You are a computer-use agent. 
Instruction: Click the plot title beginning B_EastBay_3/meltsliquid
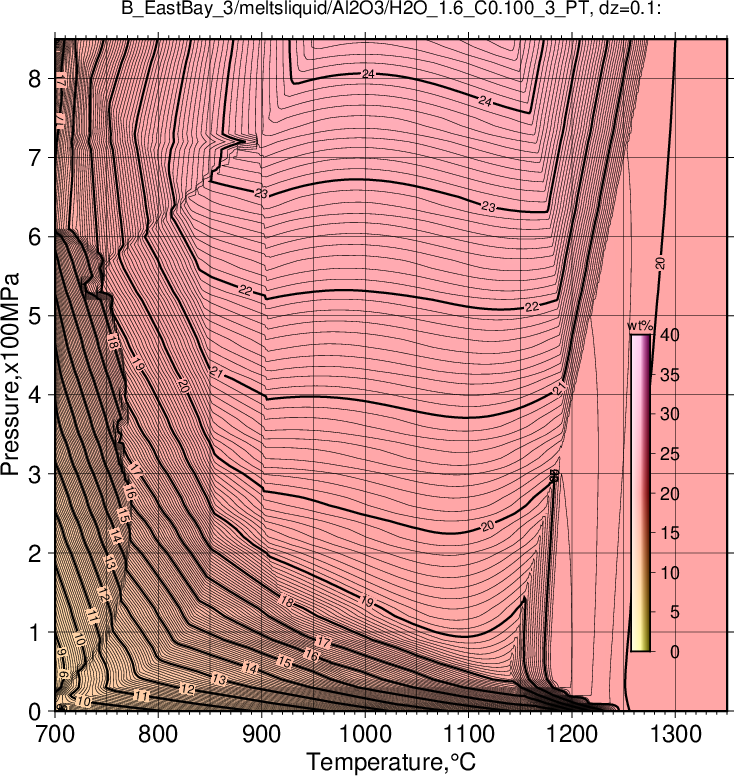pos(391,9)
